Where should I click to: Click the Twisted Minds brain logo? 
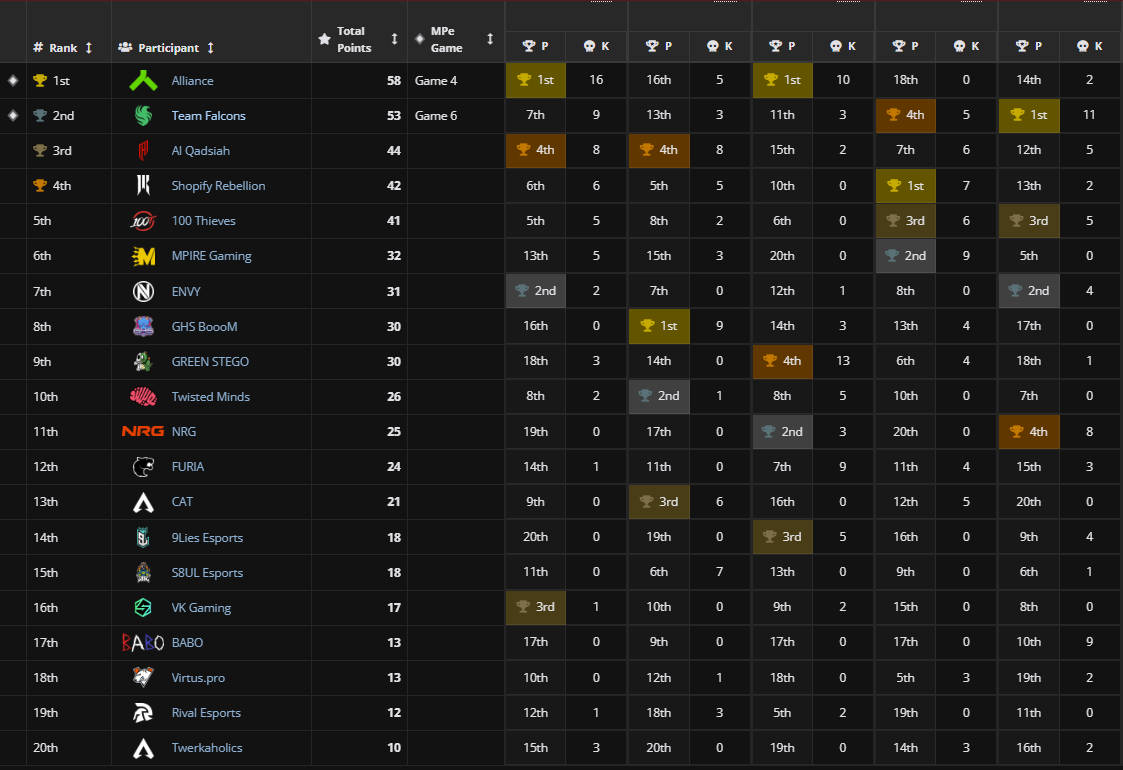coord(143,396)
